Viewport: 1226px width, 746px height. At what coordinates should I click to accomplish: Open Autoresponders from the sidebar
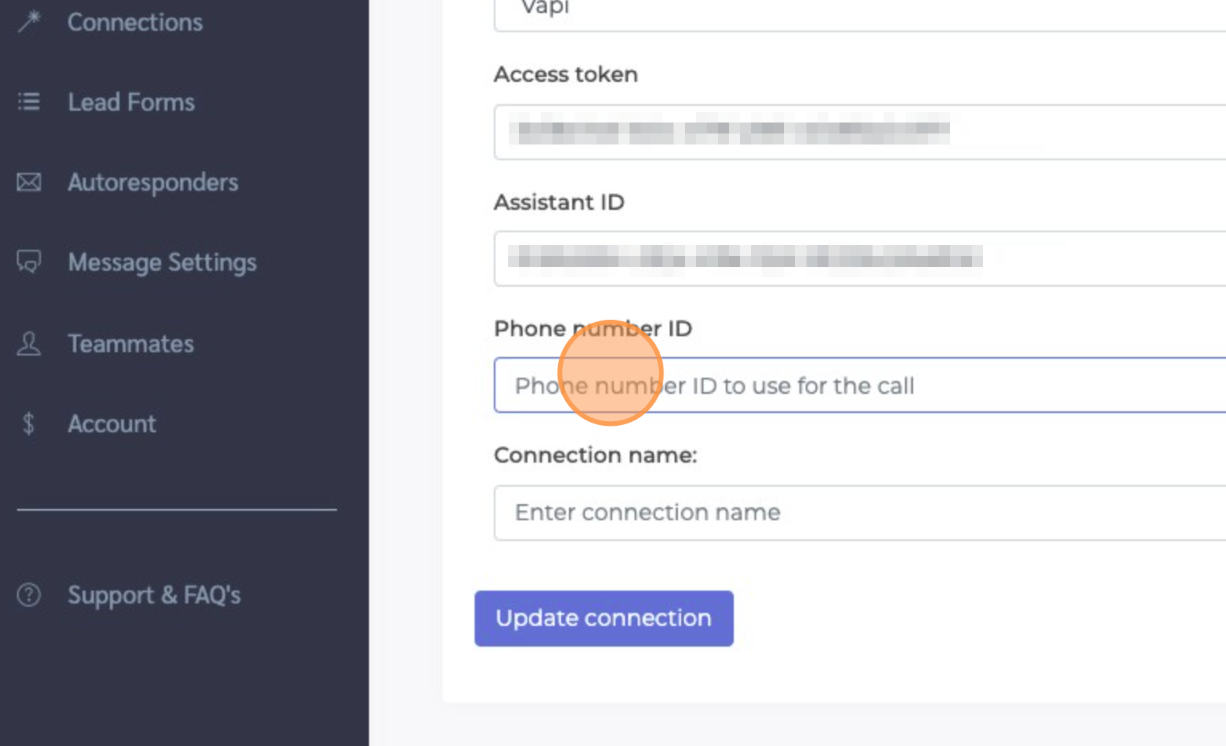[152, 182]
